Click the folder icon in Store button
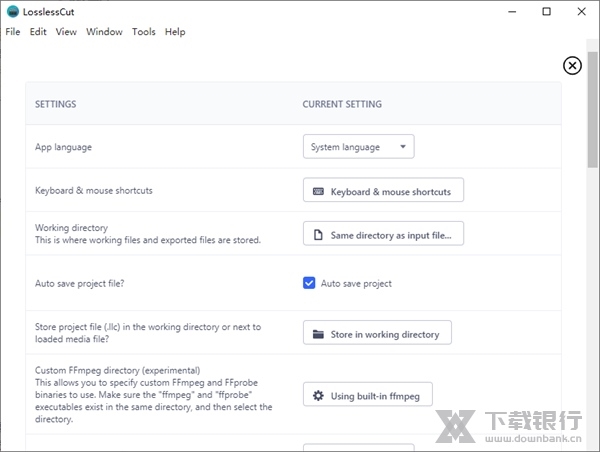 318,334
